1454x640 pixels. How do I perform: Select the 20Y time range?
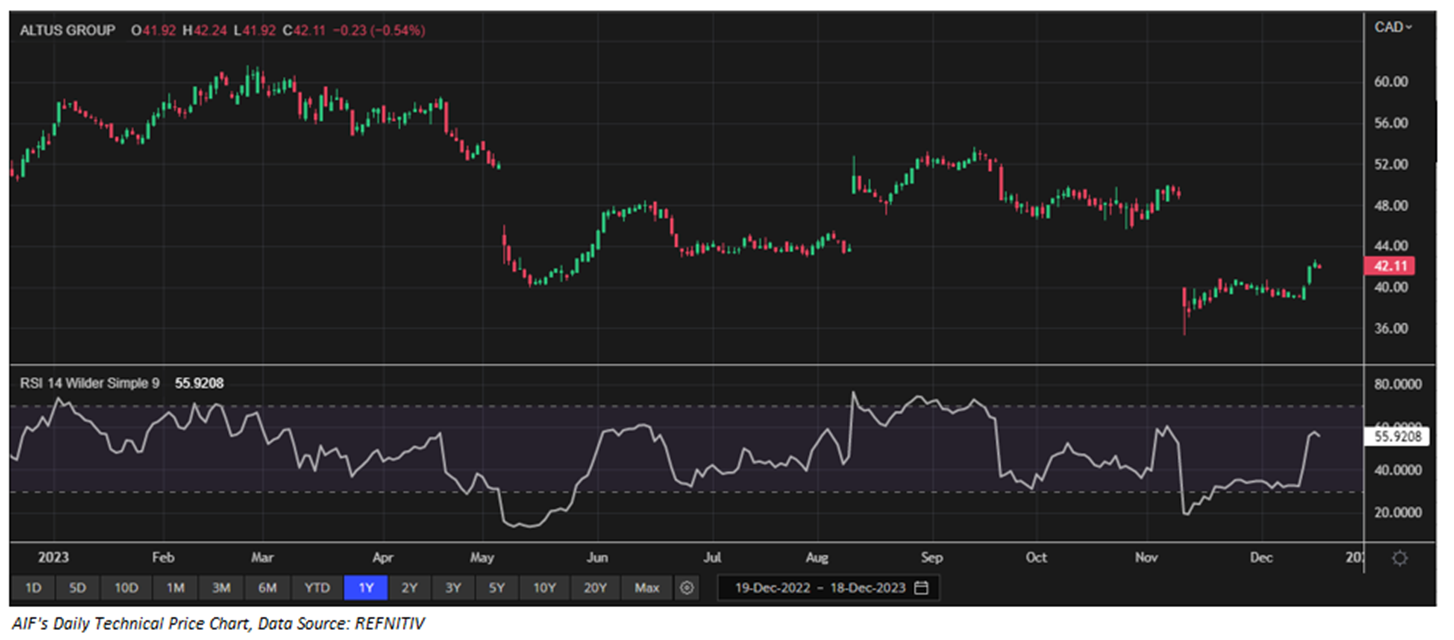click(594, 588)
